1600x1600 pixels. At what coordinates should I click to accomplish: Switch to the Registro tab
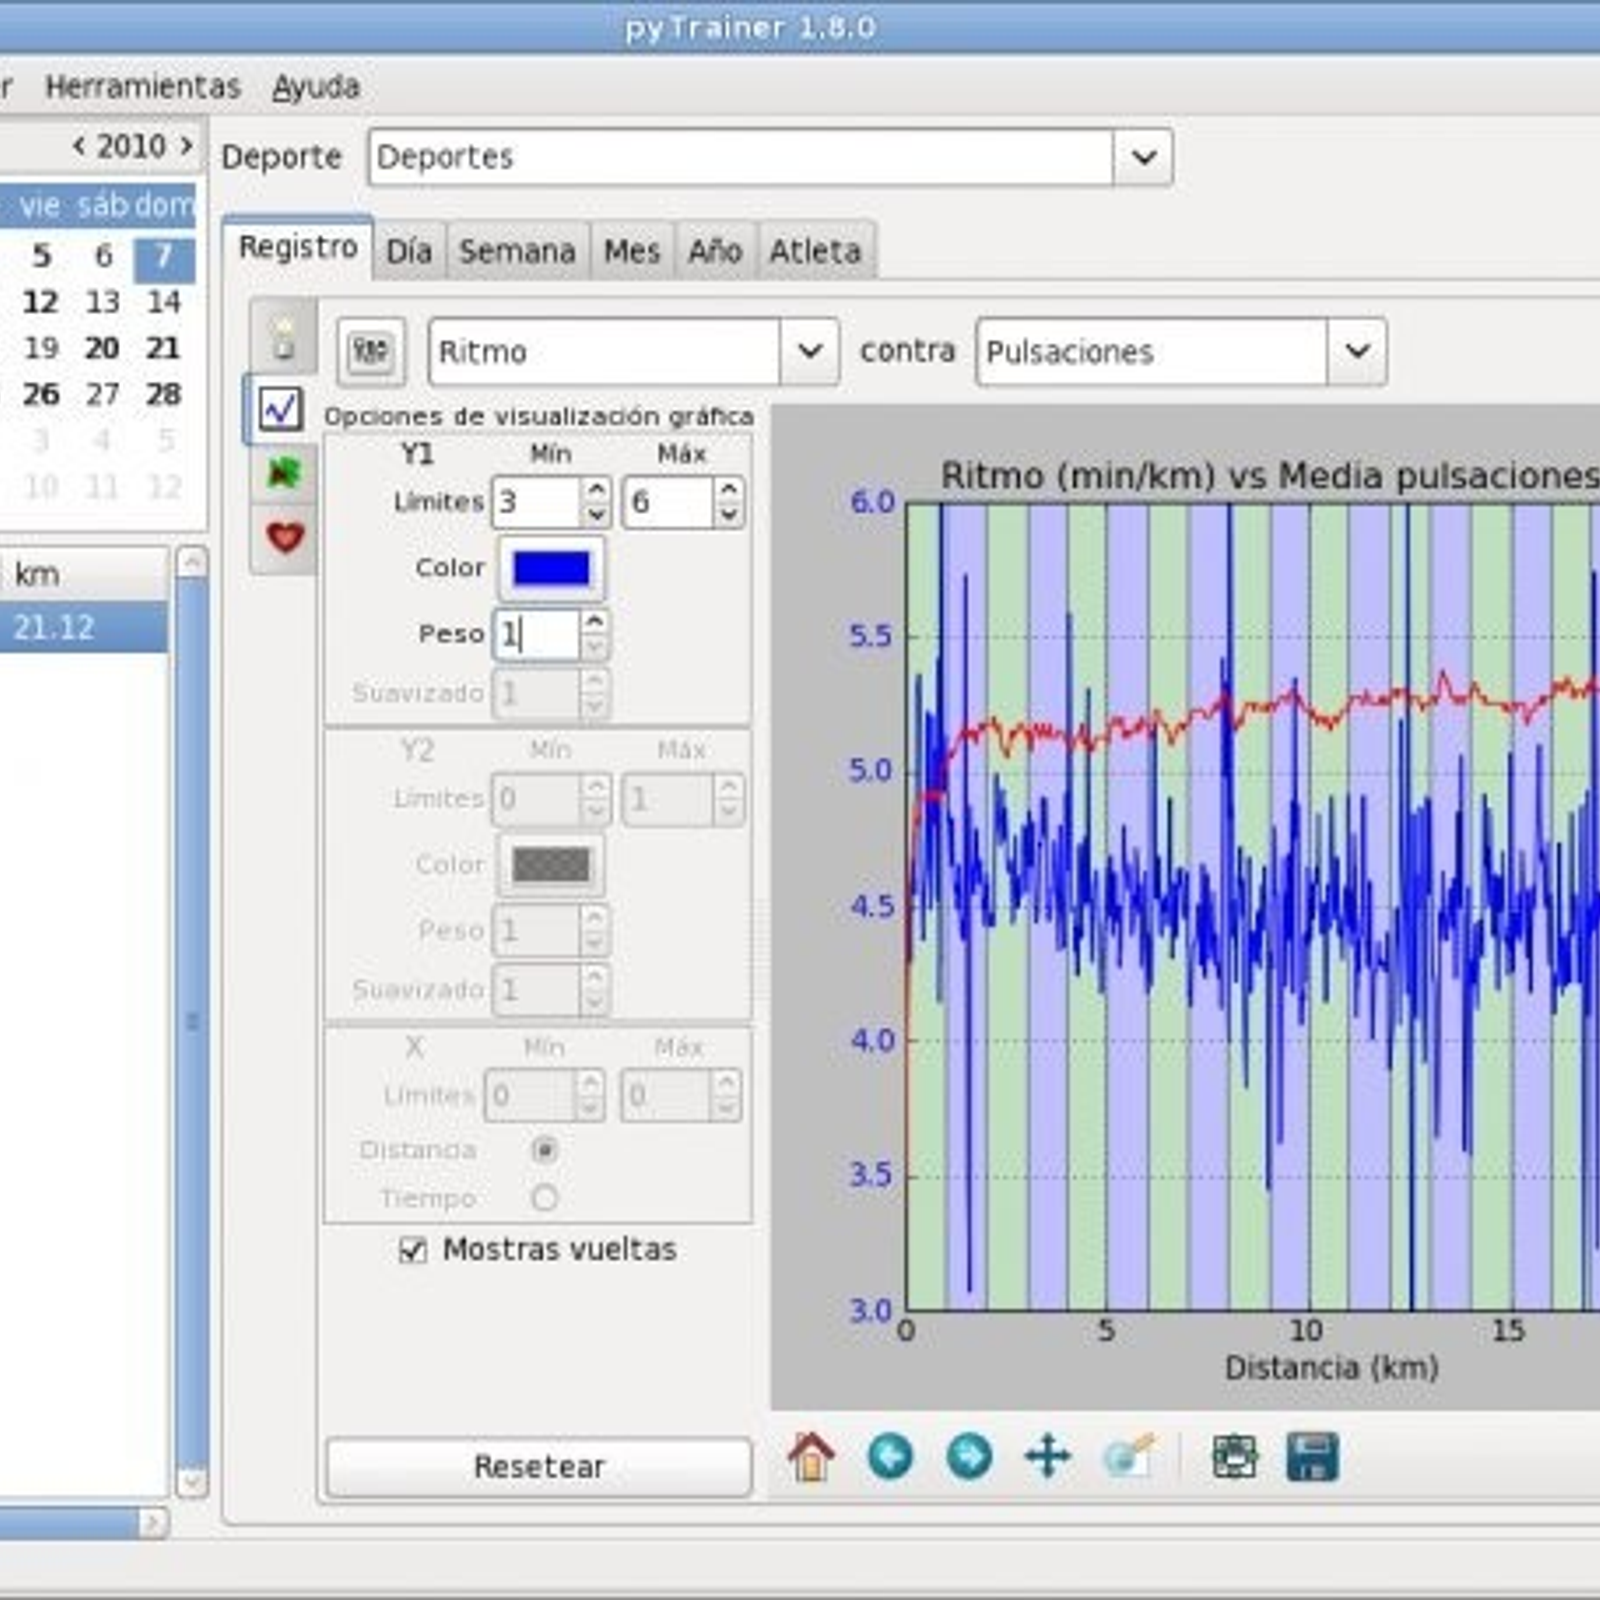[298, 247]
